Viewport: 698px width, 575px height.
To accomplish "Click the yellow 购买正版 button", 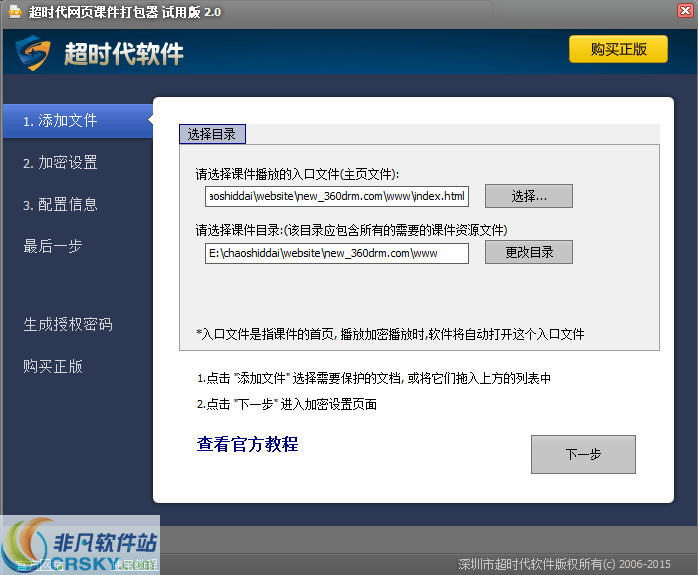I will [618, 49].
